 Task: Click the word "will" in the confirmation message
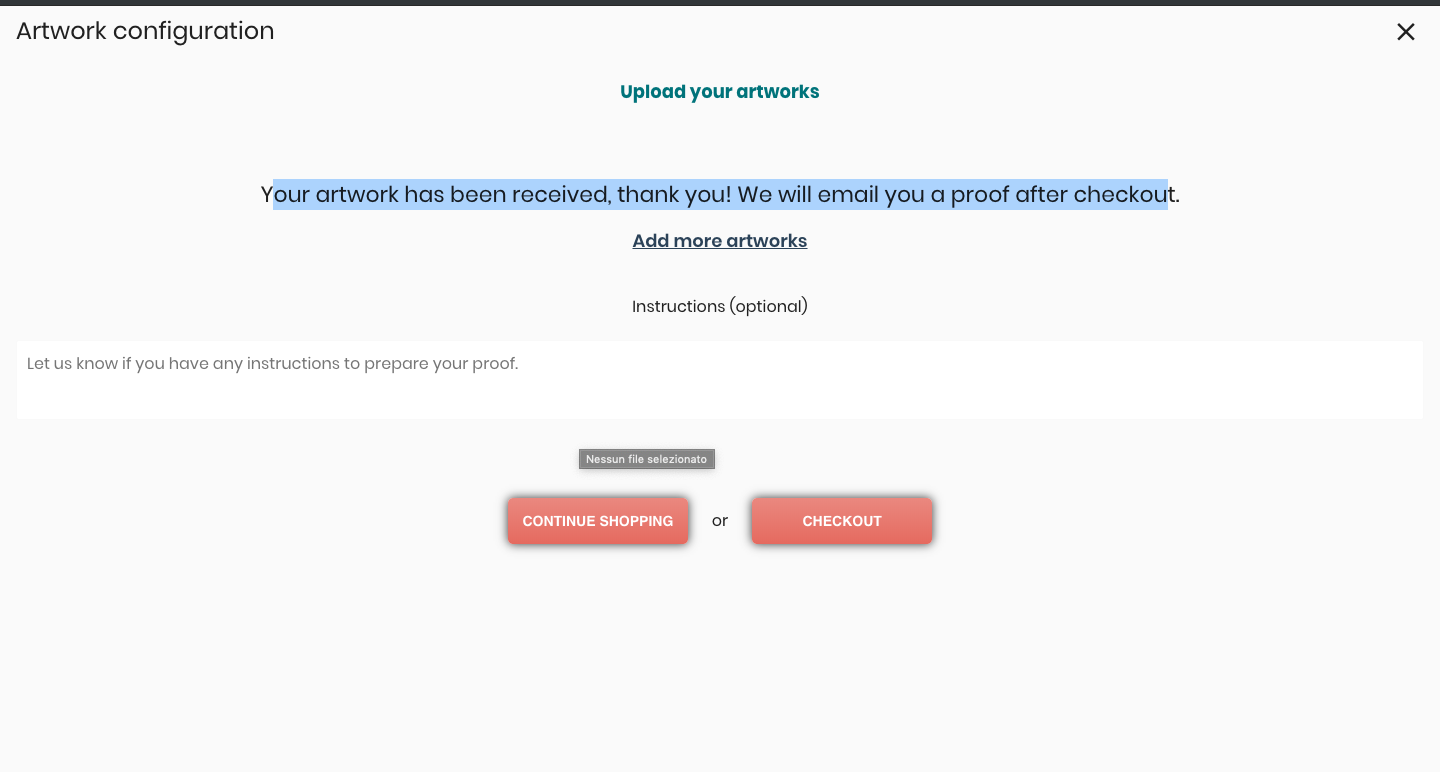795,194
